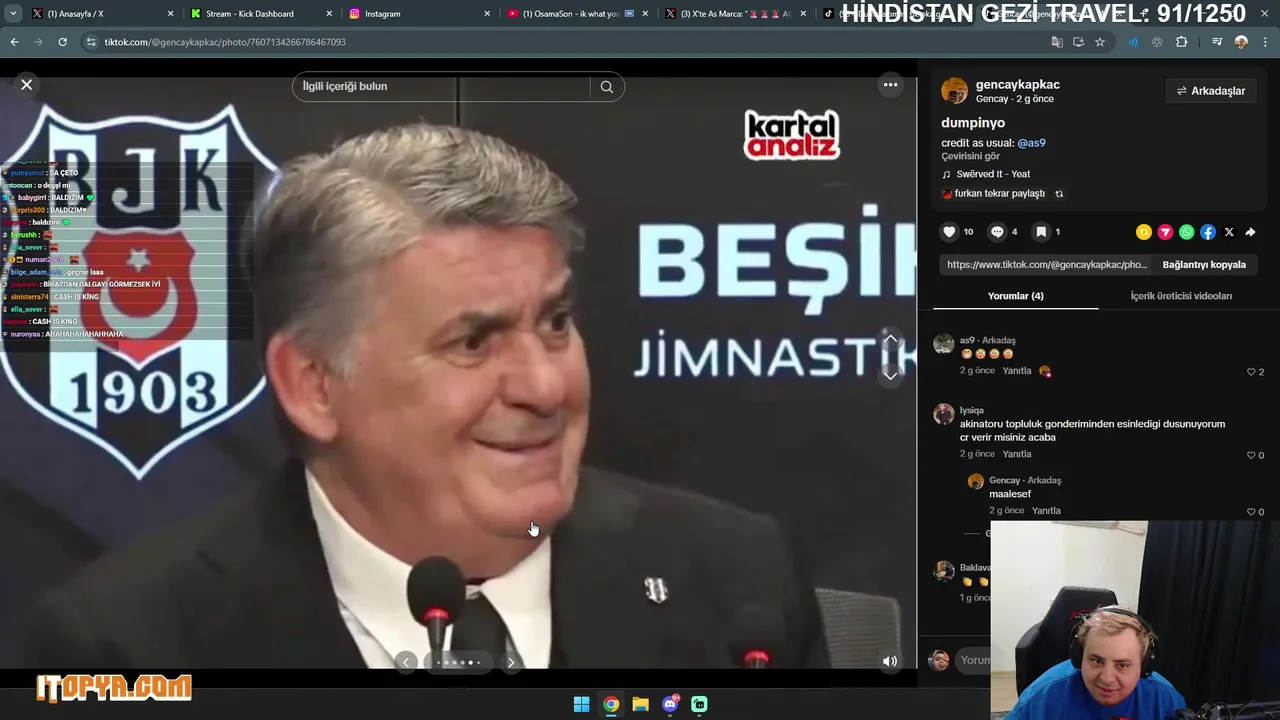Screen dimensions: 1280x720
Task: Like as9's comment
Action: pyautogui.click(x=1251, y=372)
